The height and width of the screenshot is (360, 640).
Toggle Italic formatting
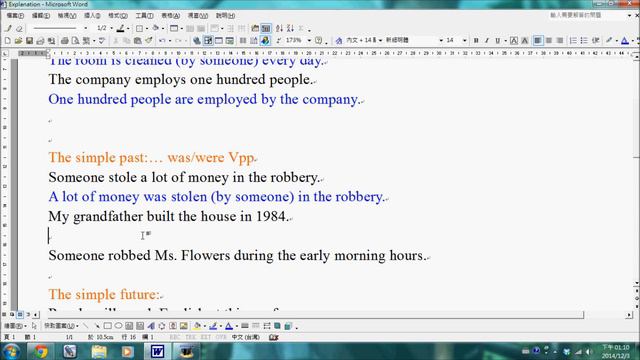point(487,40)
